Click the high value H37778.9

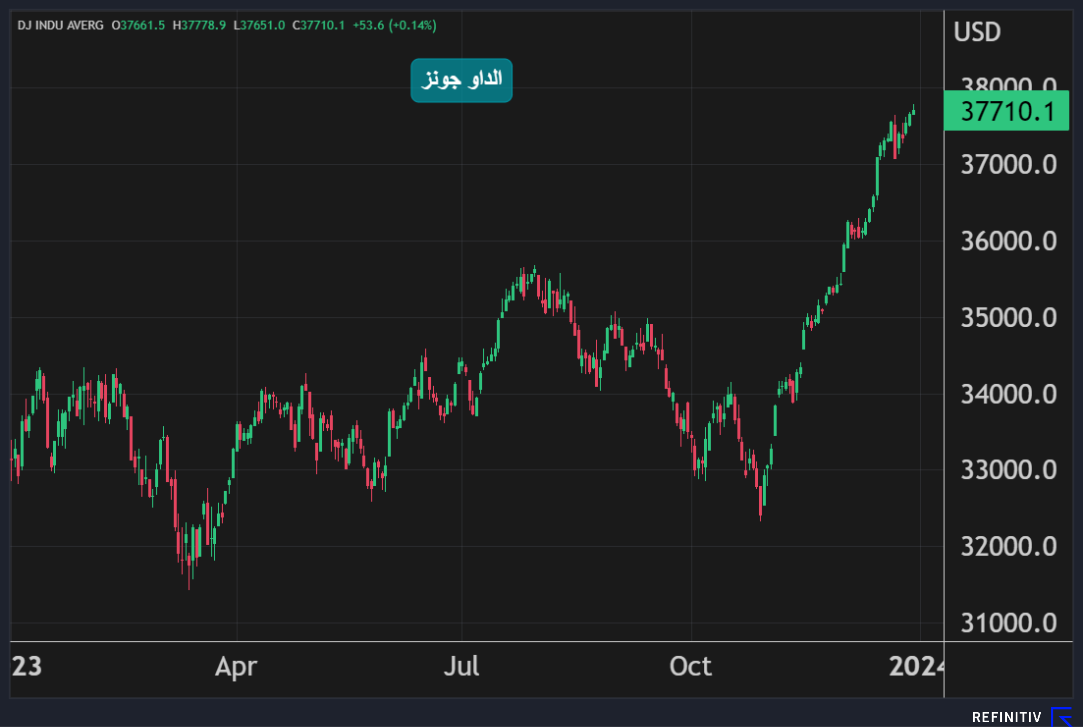point(199,26)
